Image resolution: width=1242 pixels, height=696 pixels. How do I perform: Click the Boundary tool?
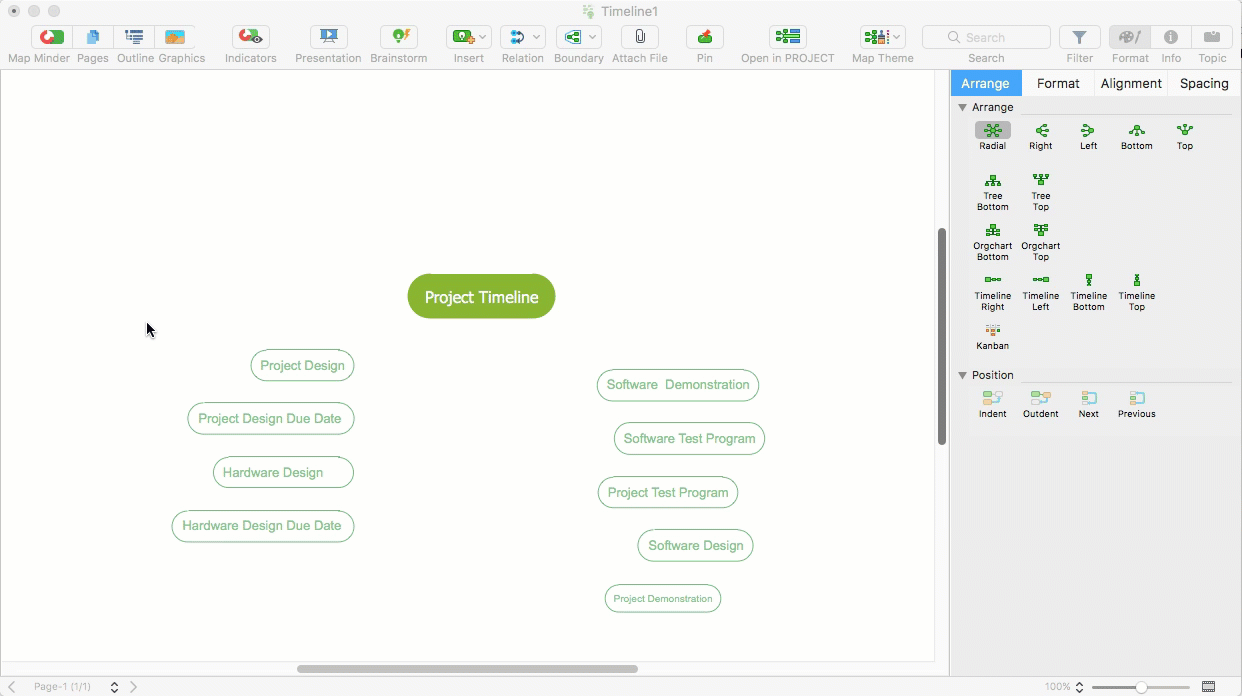click(572, 37)
